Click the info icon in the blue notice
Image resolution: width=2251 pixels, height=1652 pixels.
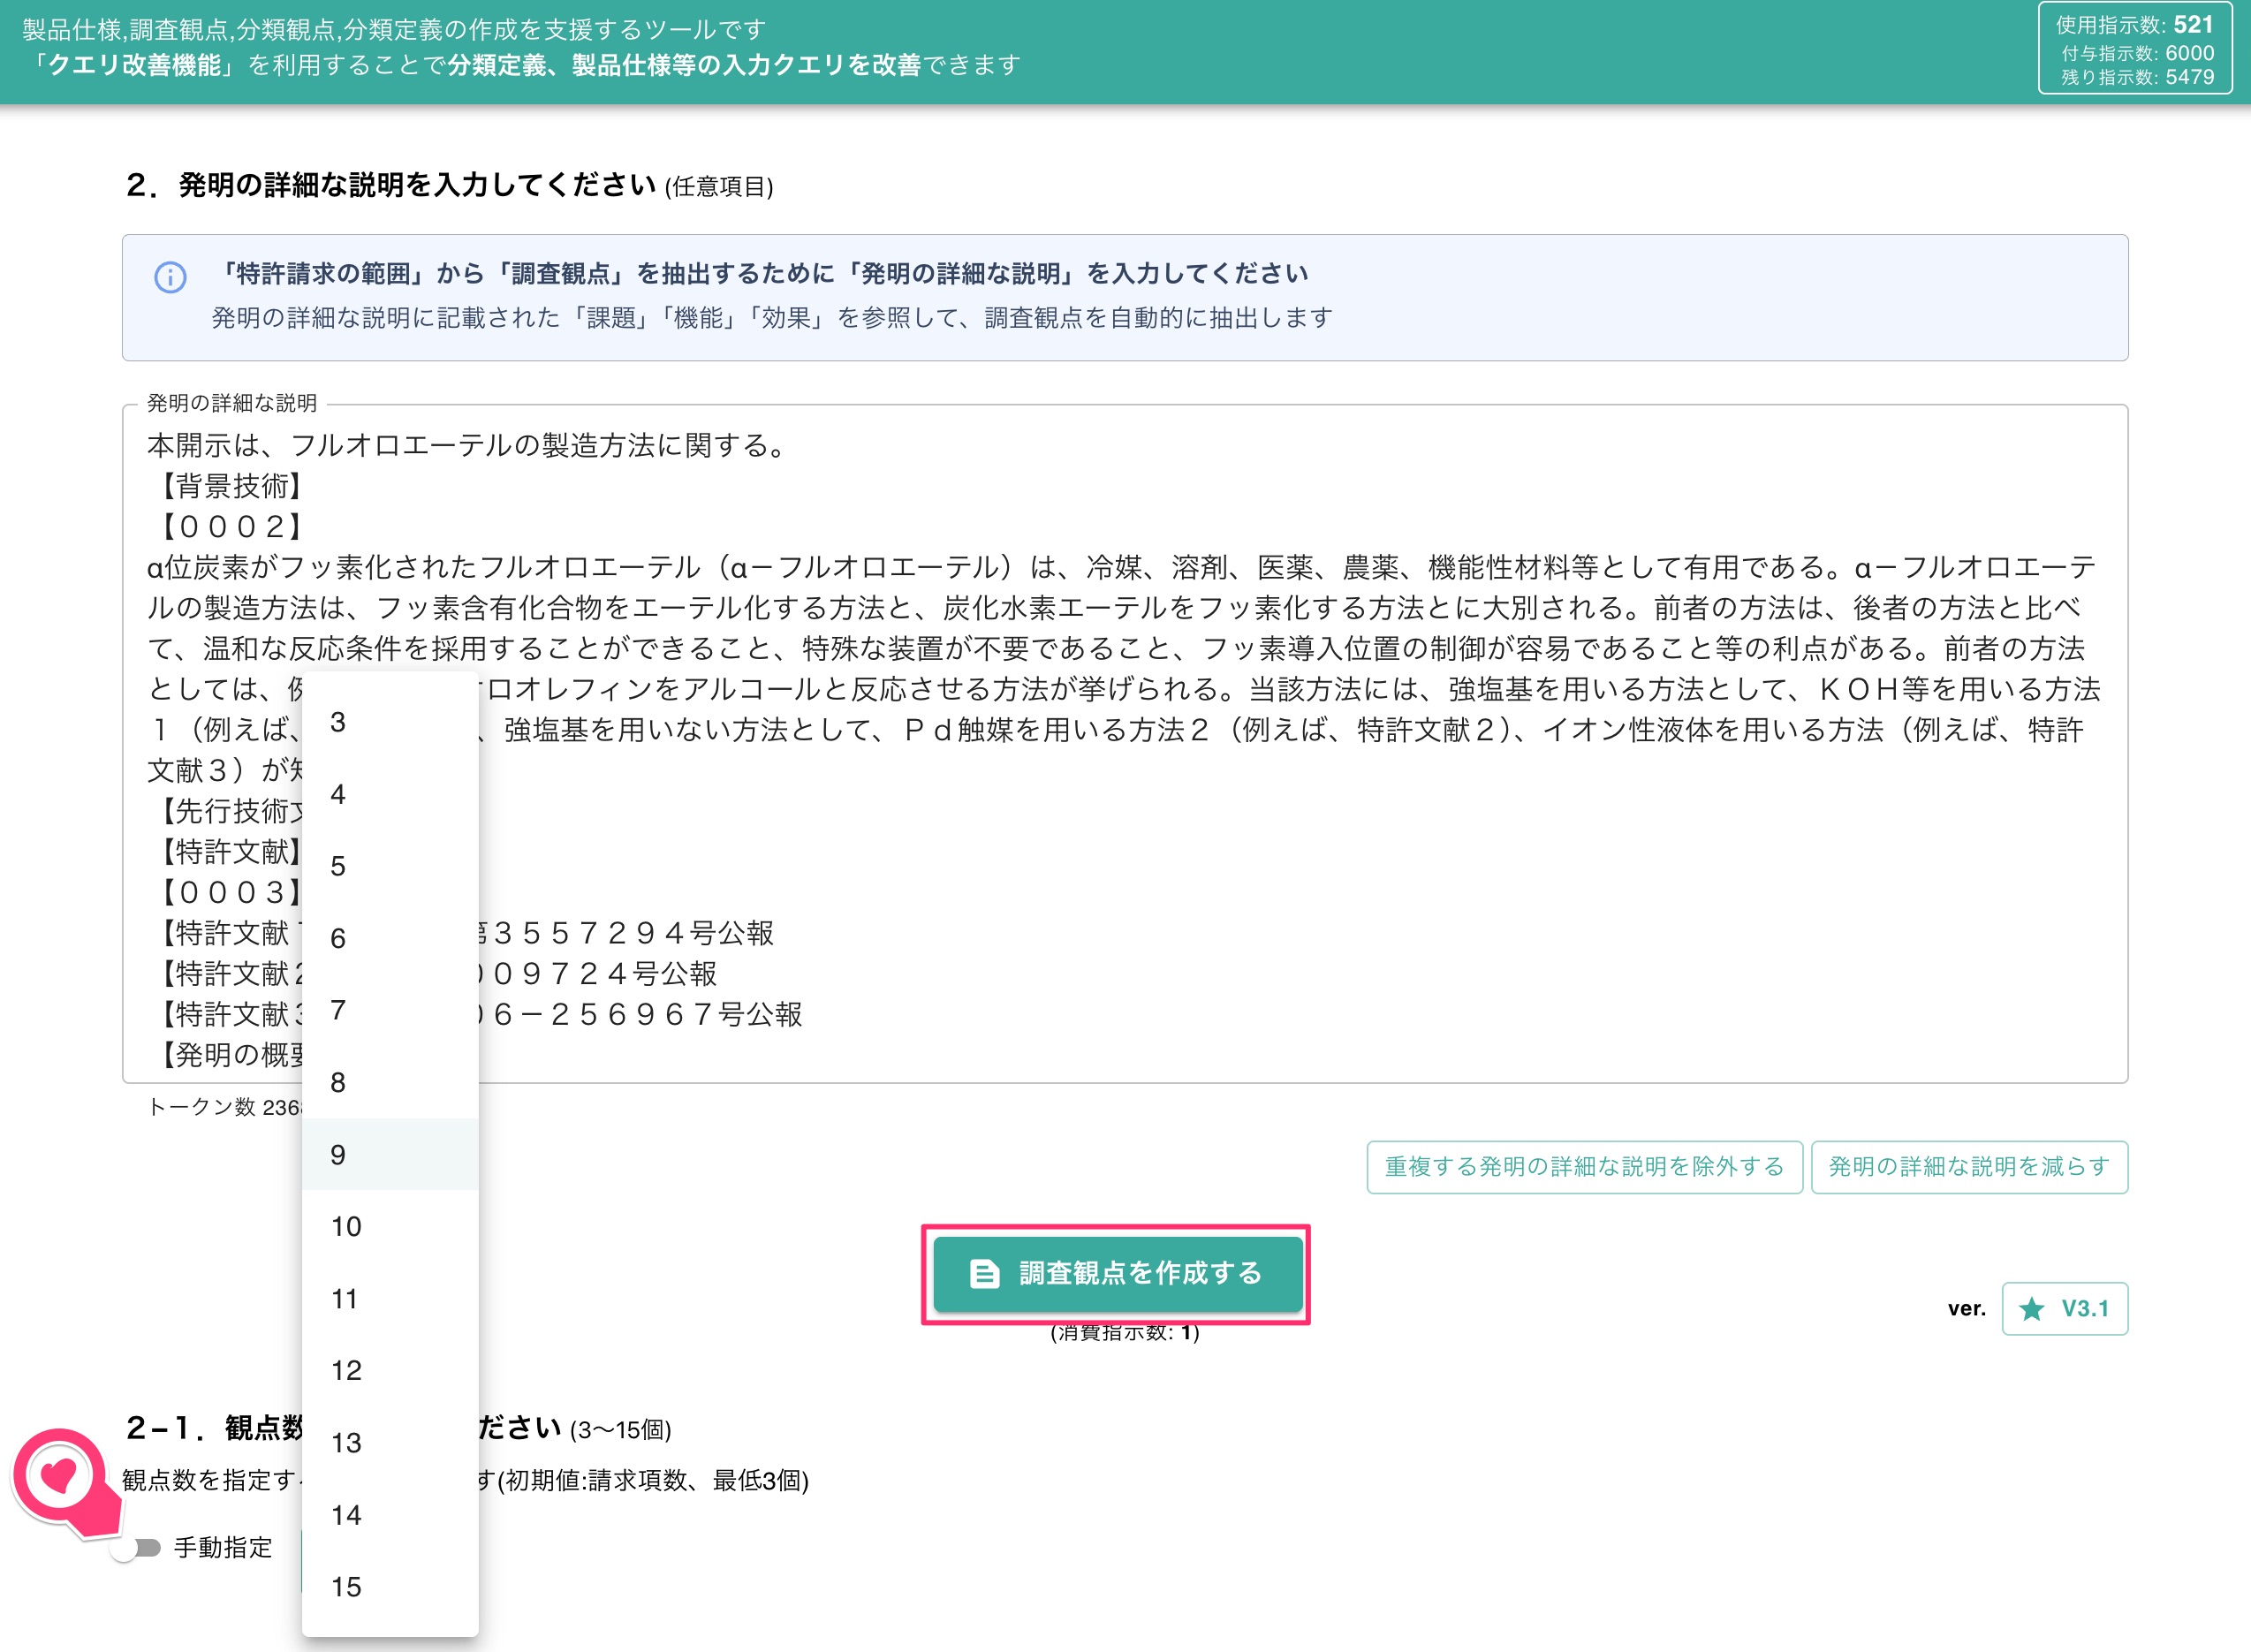pos(170,277)
